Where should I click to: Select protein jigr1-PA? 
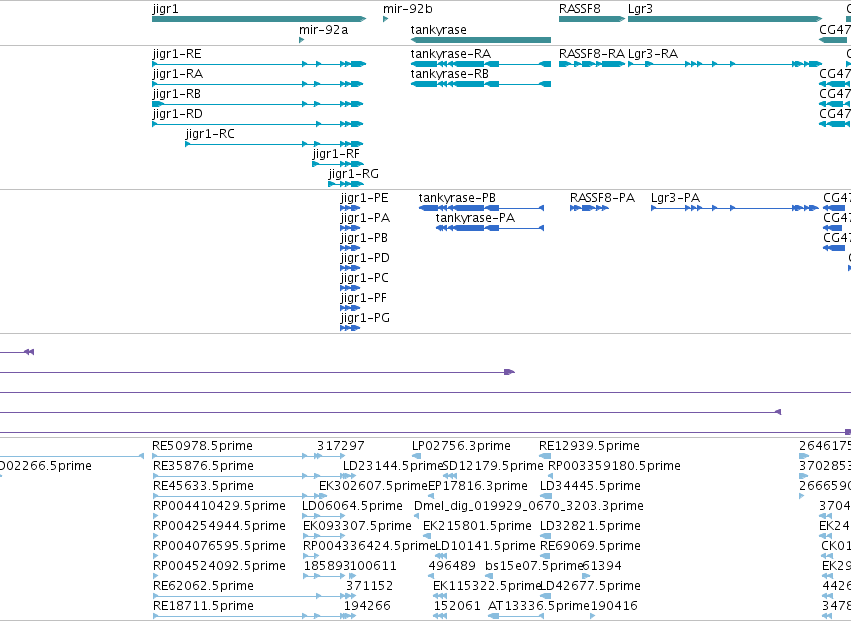[350, 228]
